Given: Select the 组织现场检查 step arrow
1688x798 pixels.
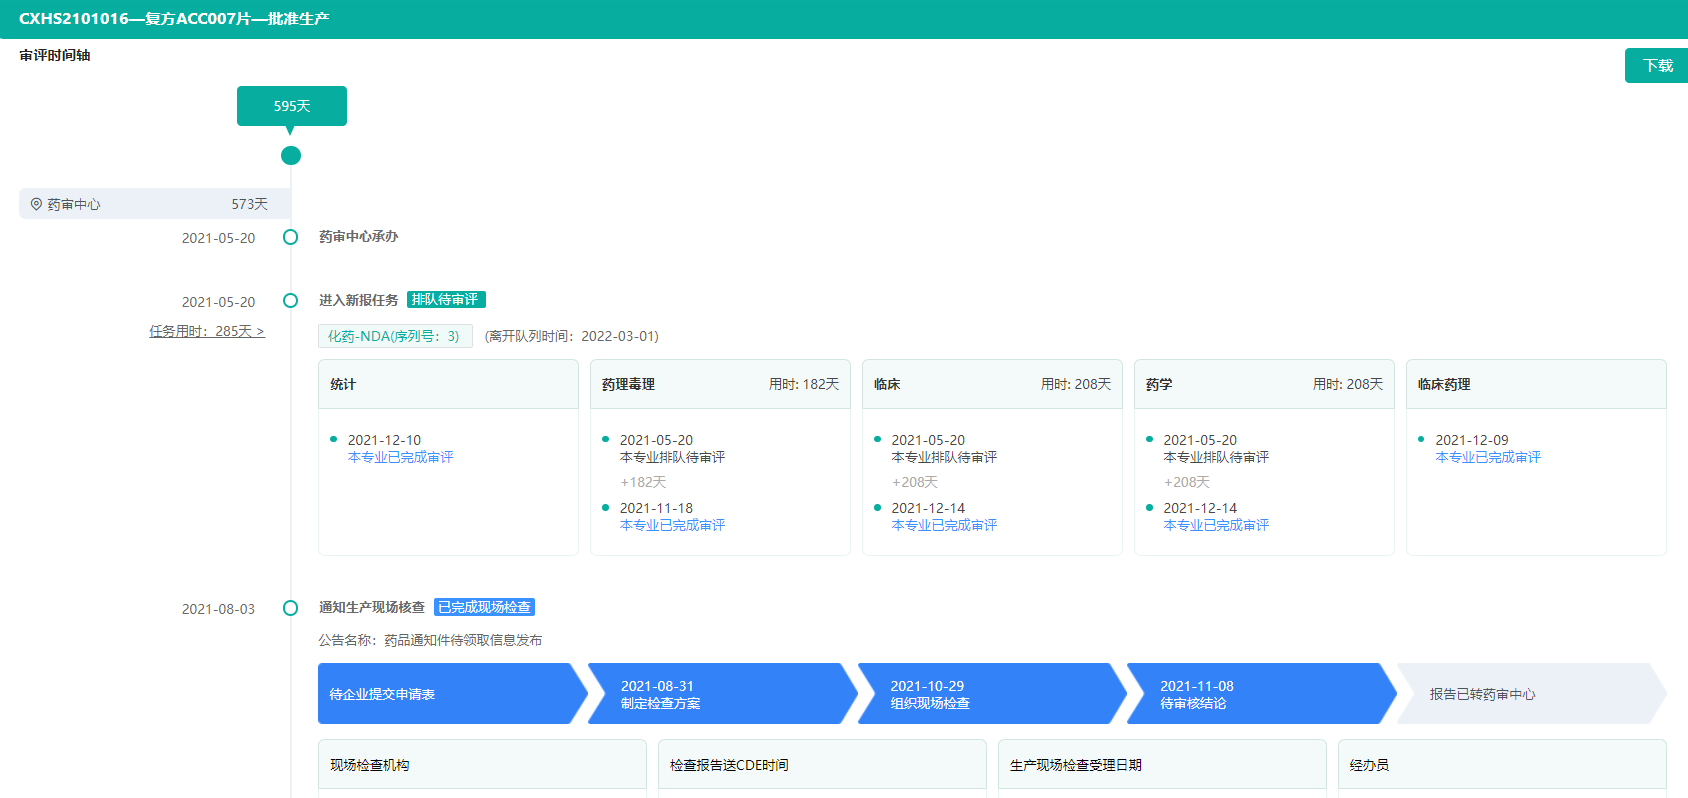Looking at the screenshot, I should coord(990,694).
